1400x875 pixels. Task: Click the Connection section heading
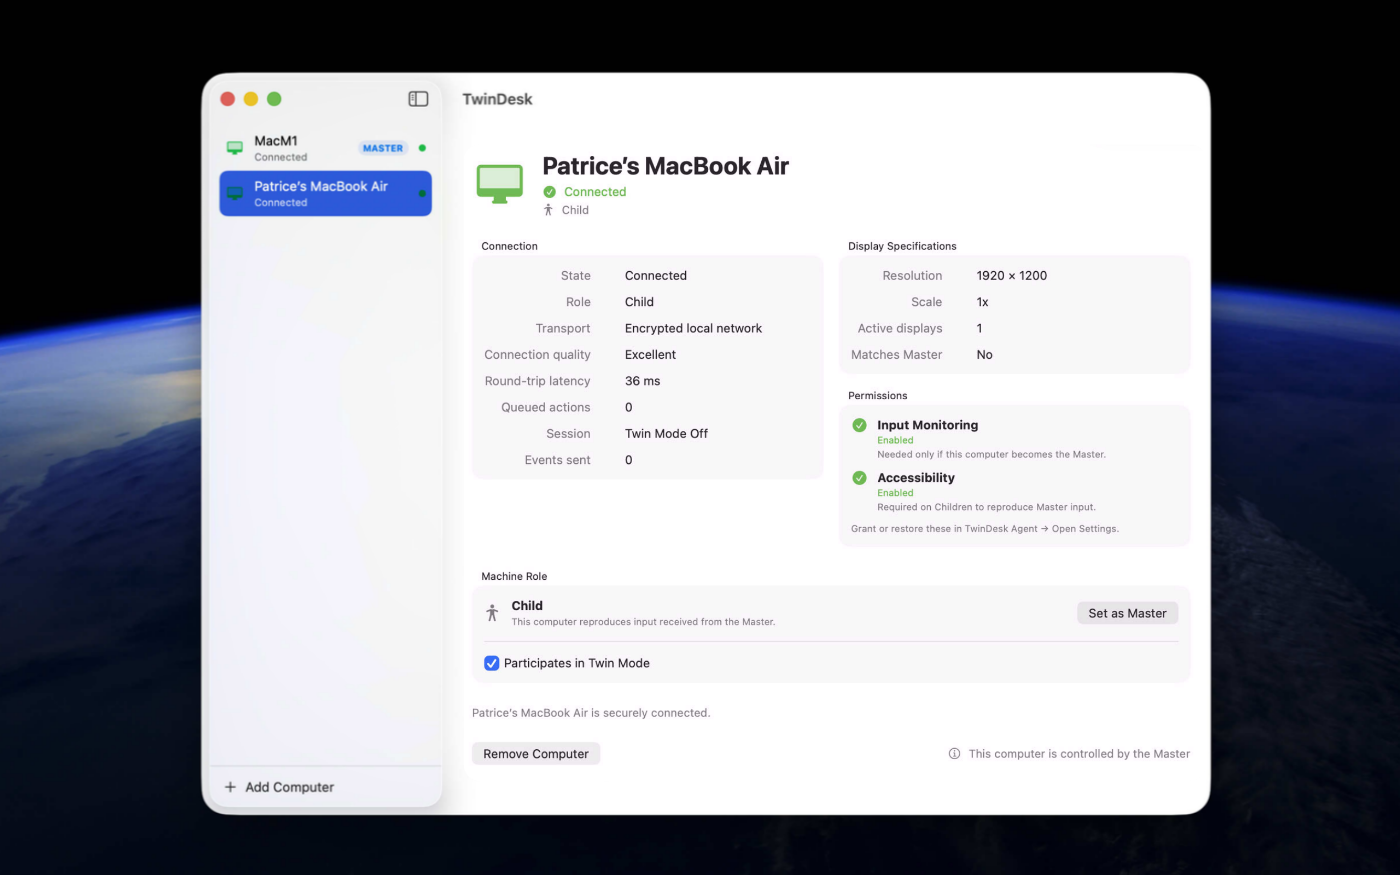[x=509, y=246]
